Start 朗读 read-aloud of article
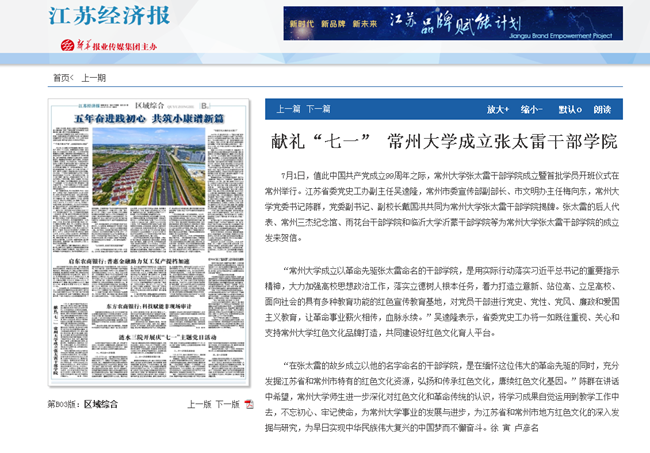650x453 pixels. coord(602,109)
